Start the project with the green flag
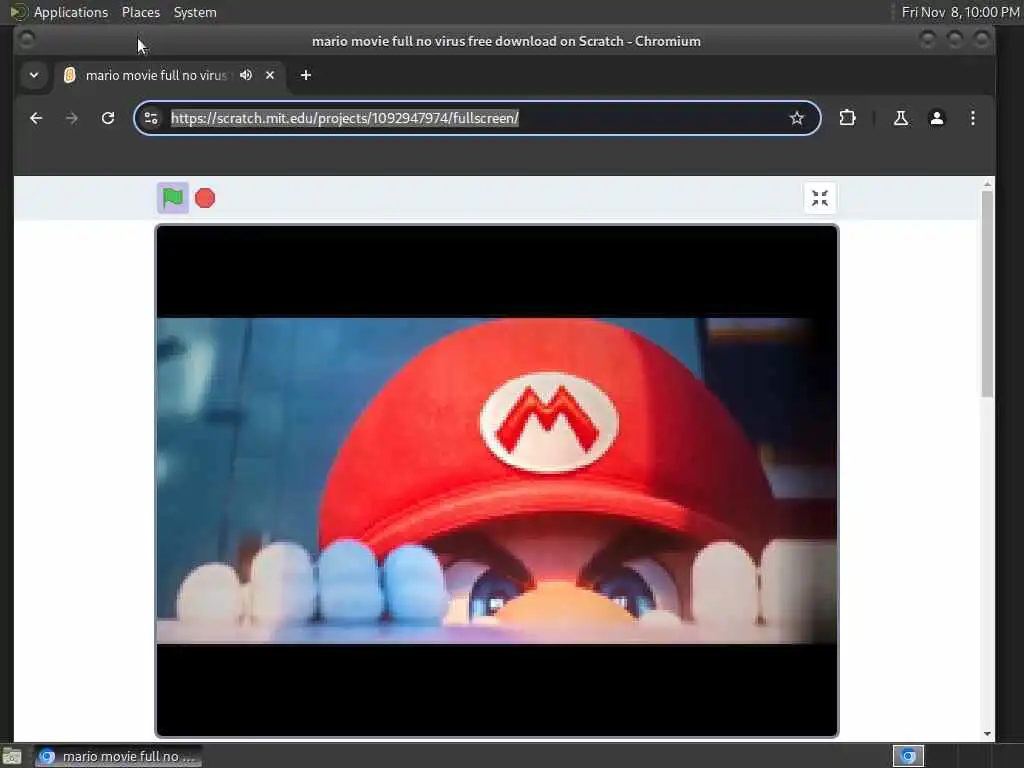 click(x=173, y=198)
